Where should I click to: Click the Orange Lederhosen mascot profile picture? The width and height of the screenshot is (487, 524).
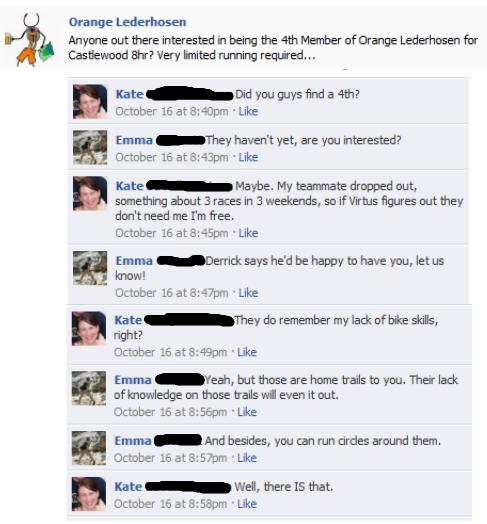[30, 39]
